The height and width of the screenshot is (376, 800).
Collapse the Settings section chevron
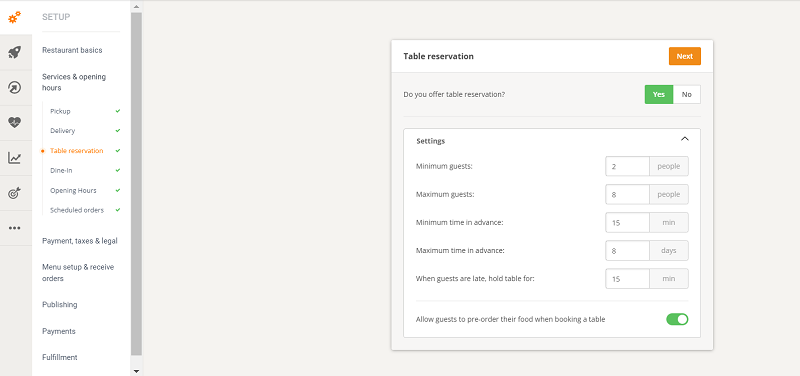click(x=685, y=139)
